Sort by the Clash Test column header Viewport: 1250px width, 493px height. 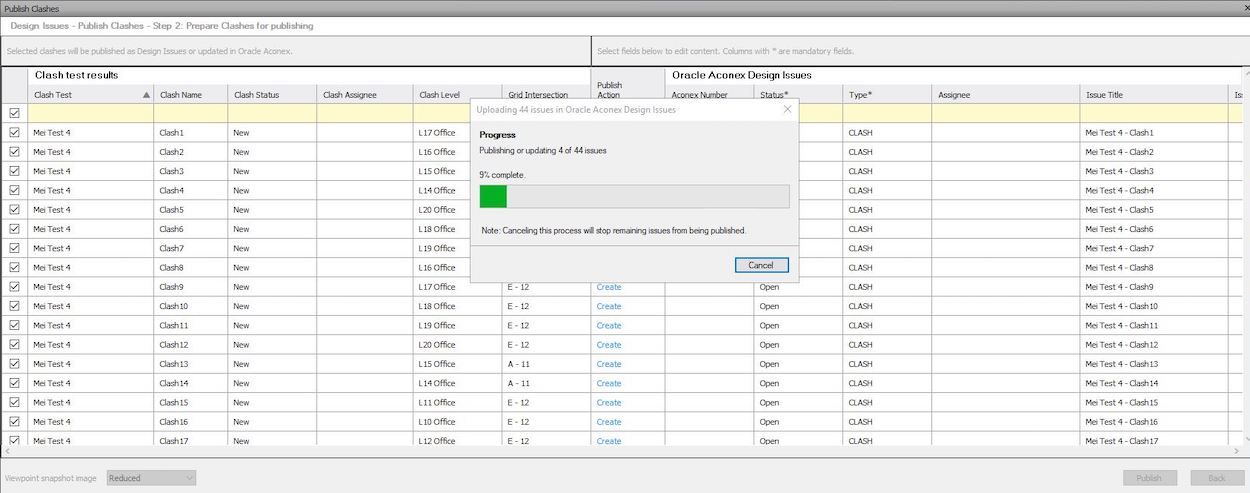pyautogui.click(x=90, y=95)
